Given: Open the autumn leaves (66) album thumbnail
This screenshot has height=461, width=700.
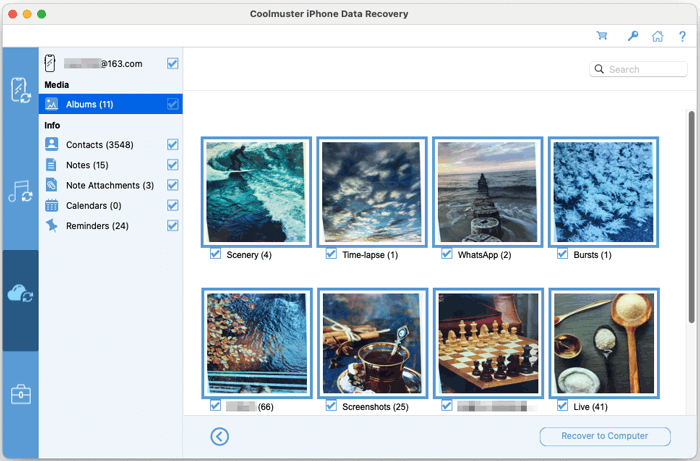Looking at the screenshot, I should (x=257, y=343).
